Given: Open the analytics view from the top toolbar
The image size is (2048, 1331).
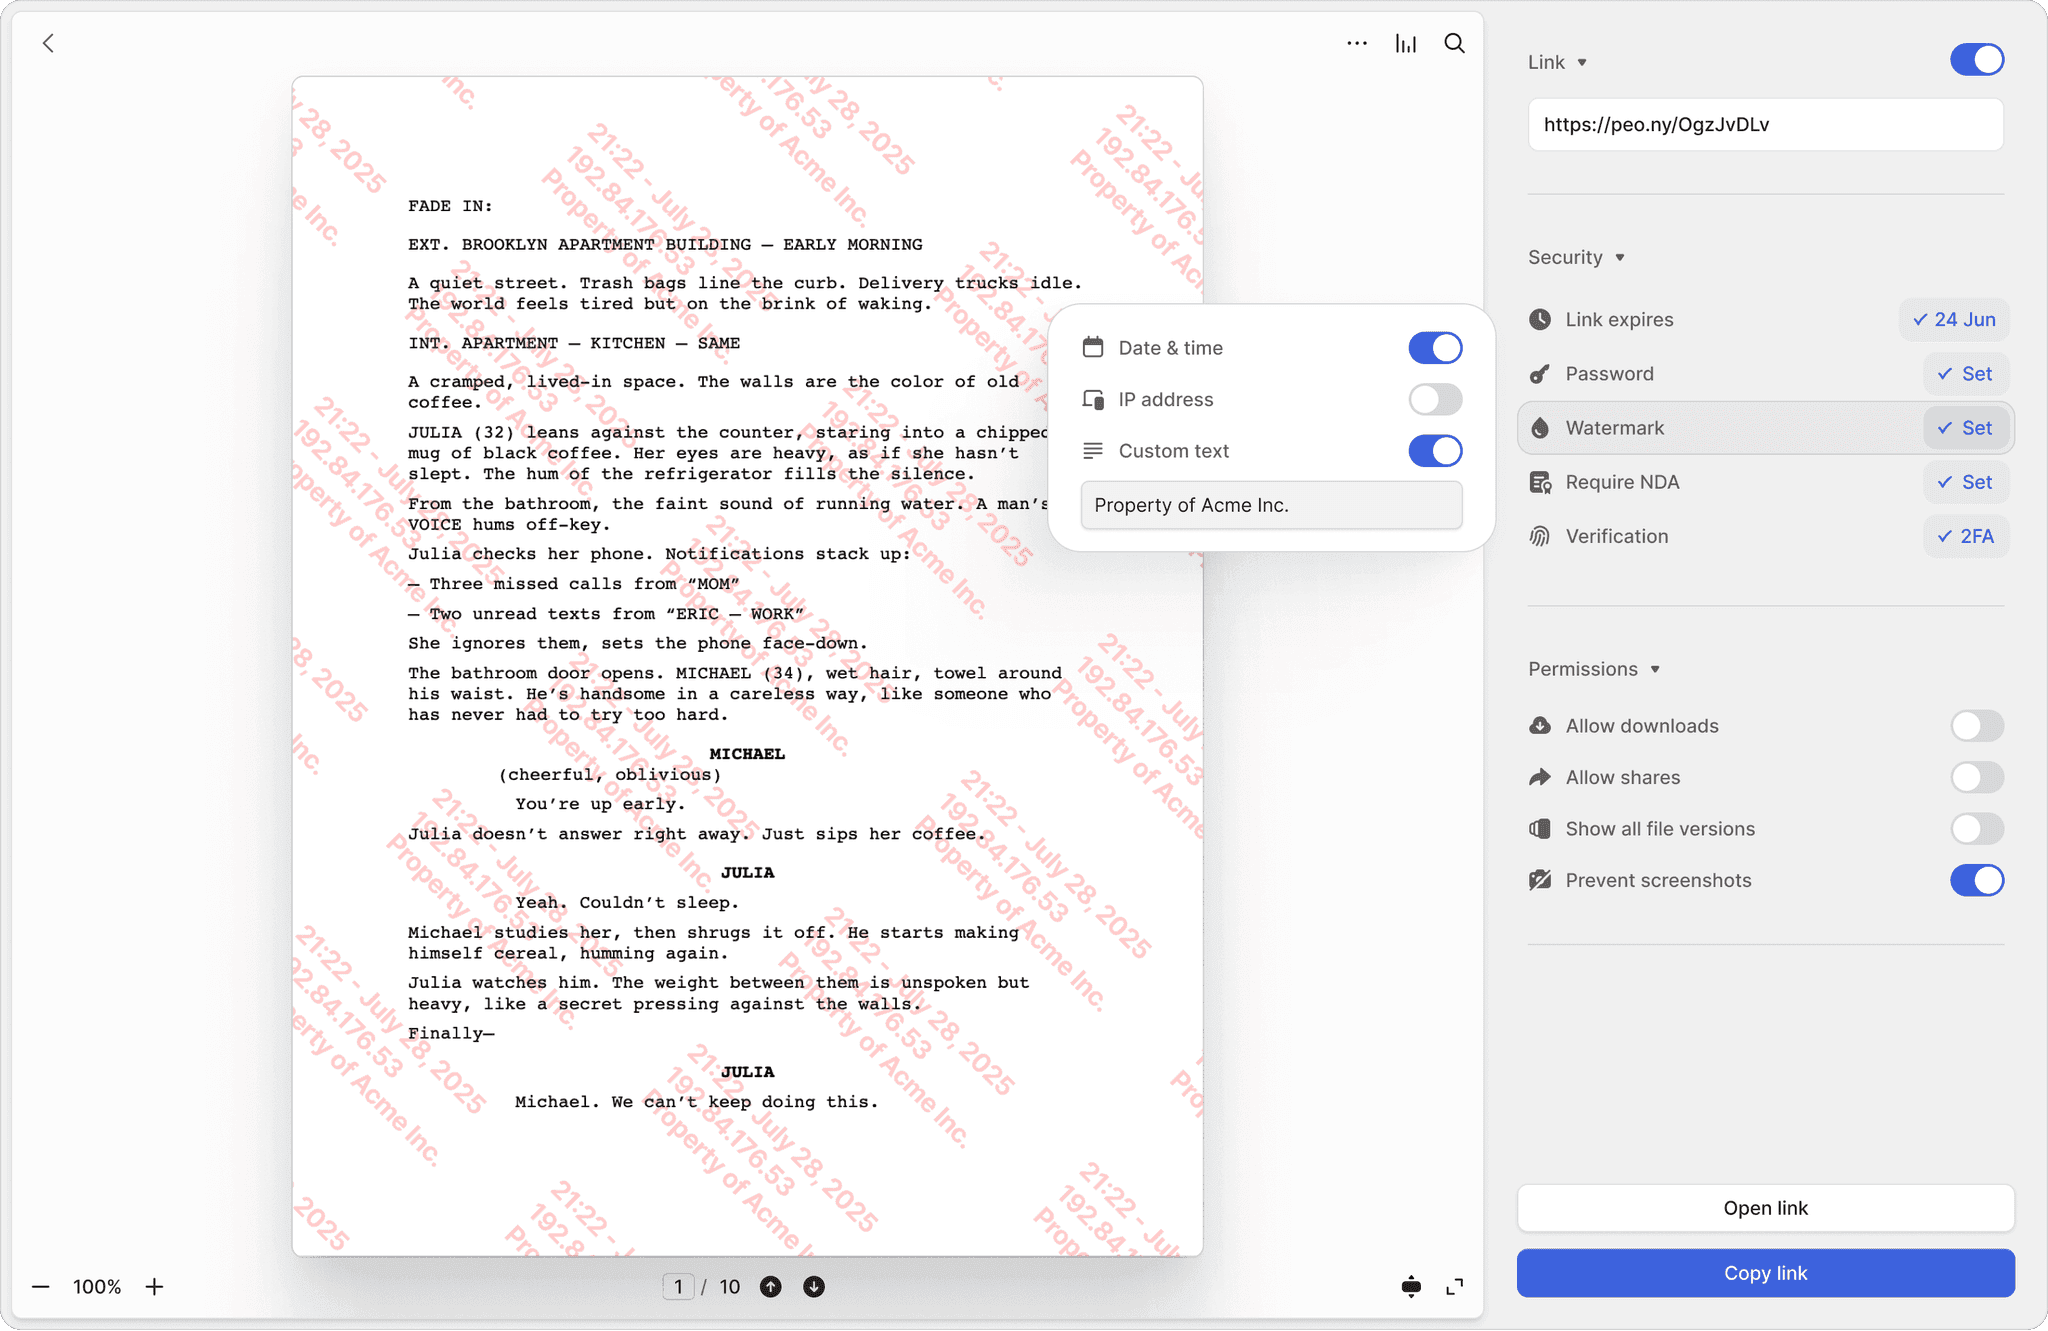Looking at the screenshot, I should (1404, 43).
